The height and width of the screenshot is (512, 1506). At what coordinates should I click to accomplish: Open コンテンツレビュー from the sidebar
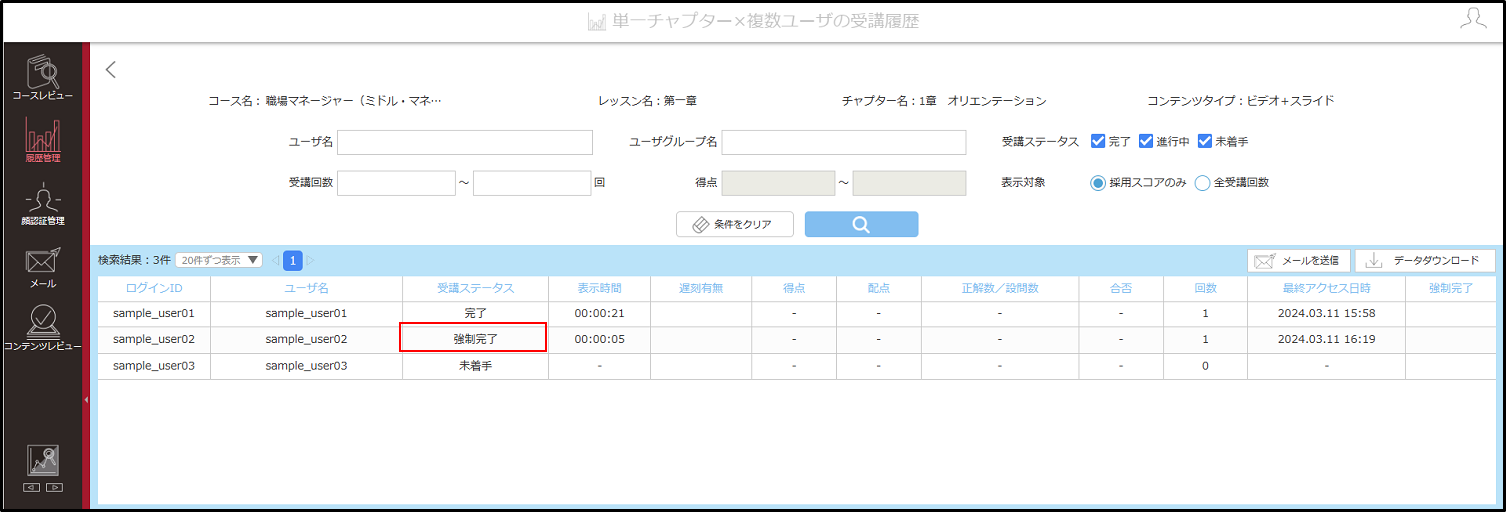(x=42, y=329)
